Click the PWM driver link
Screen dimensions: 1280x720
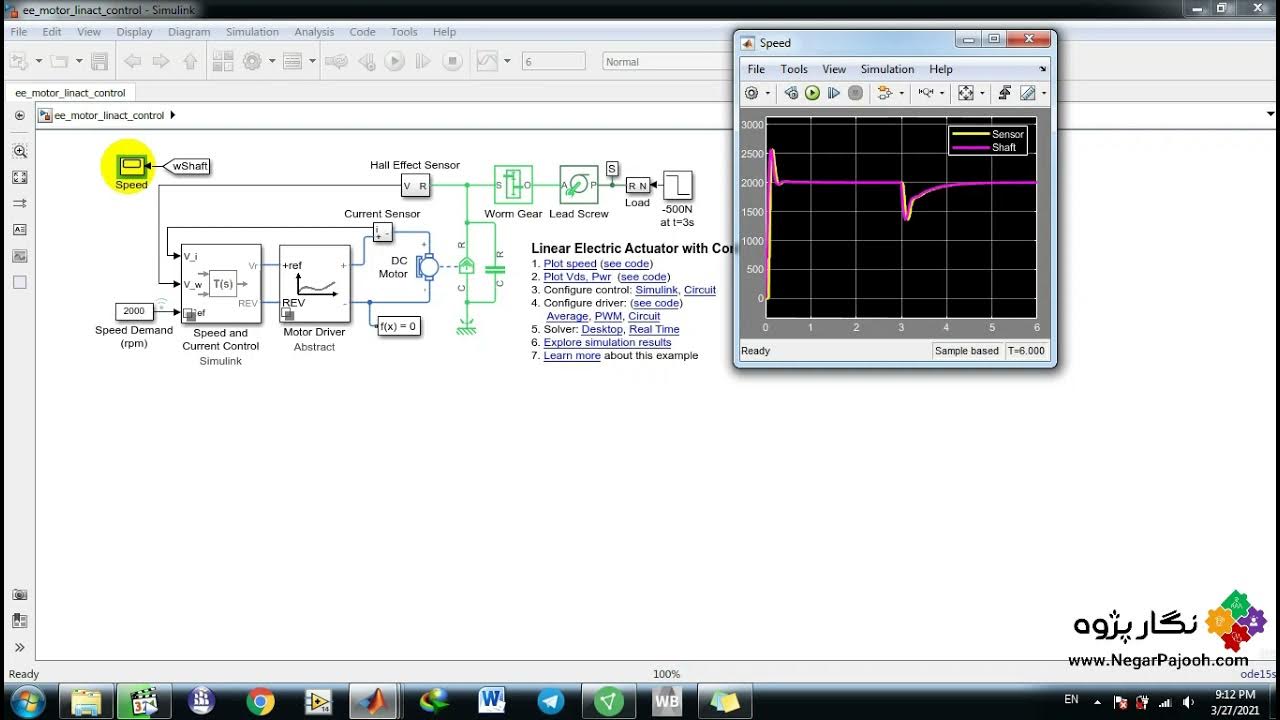tap(608, 316)
